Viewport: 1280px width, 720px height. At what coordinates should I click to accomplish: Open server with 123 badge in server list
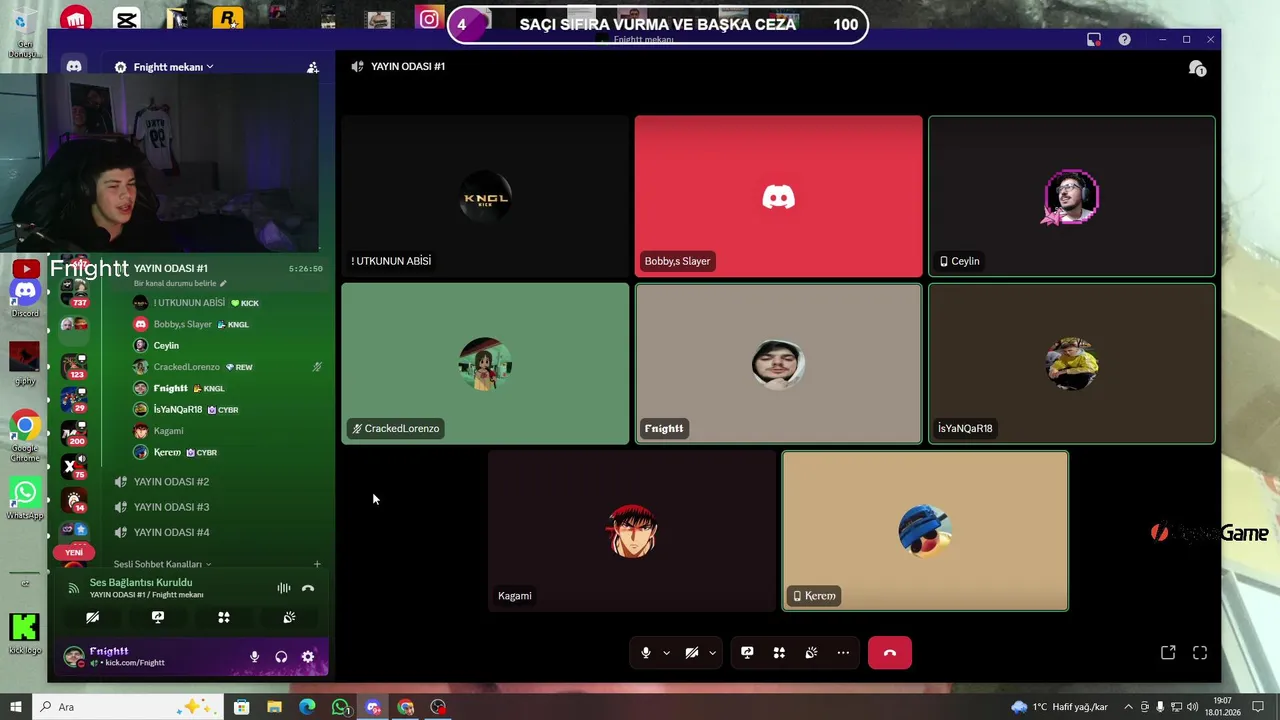(74, 366)
